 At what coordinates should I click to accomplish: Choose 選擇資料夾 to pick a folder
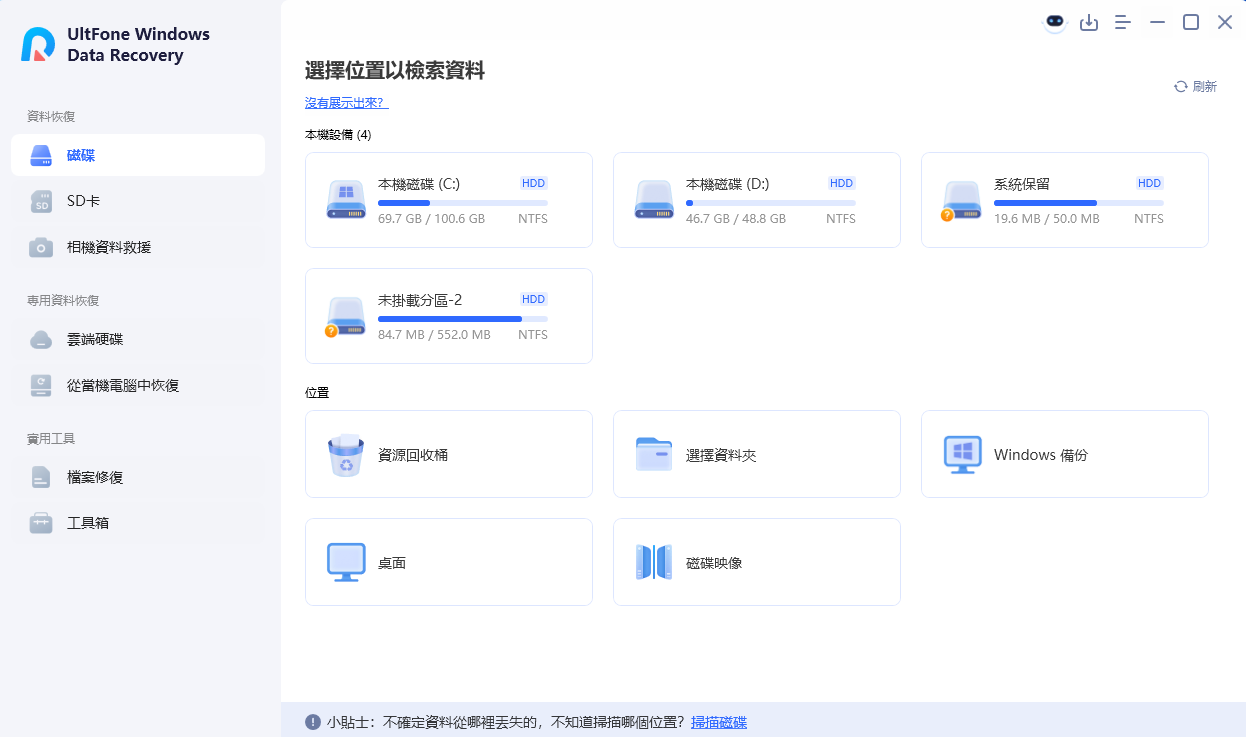tap(756, 454)
